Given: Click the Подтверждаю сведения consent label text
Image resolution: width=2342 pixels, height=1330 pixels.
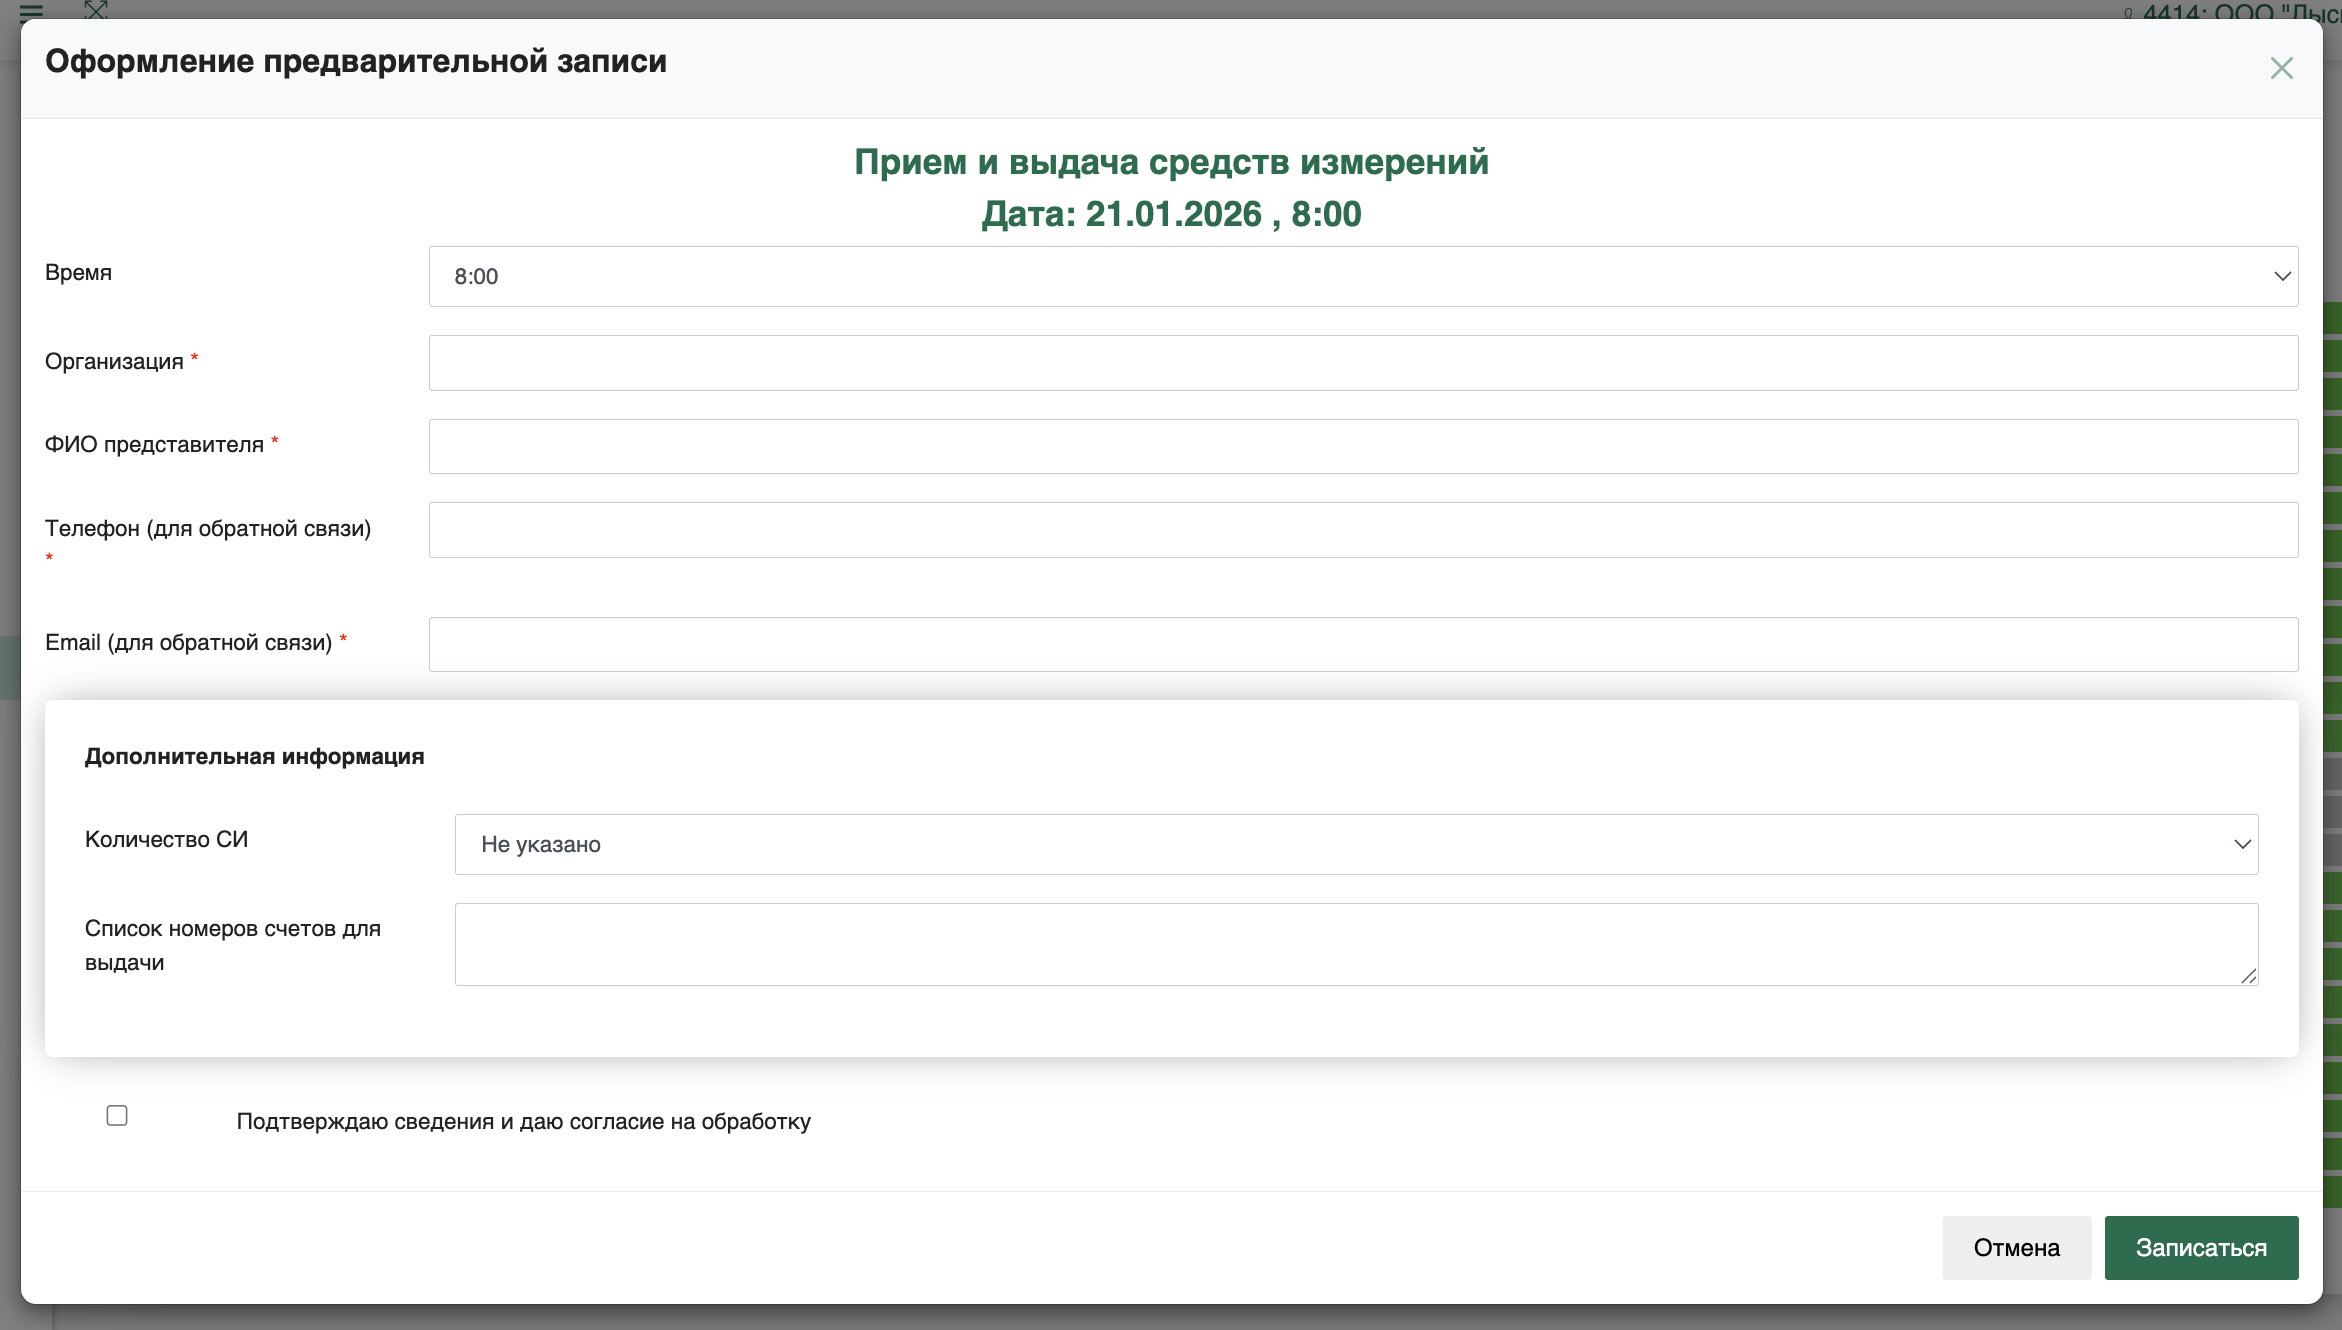Looking at the screenshot, I should click(523, 1121).
